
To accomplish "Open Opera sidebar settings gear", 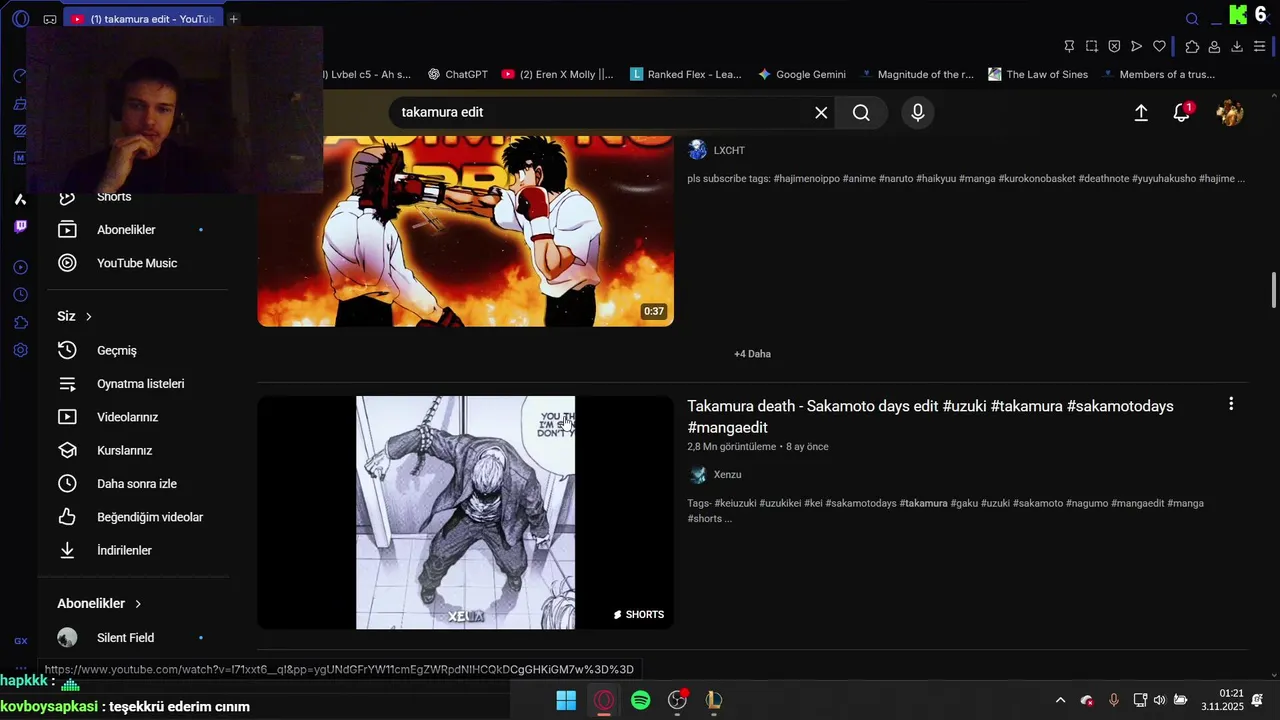I will tap(20, 351).
